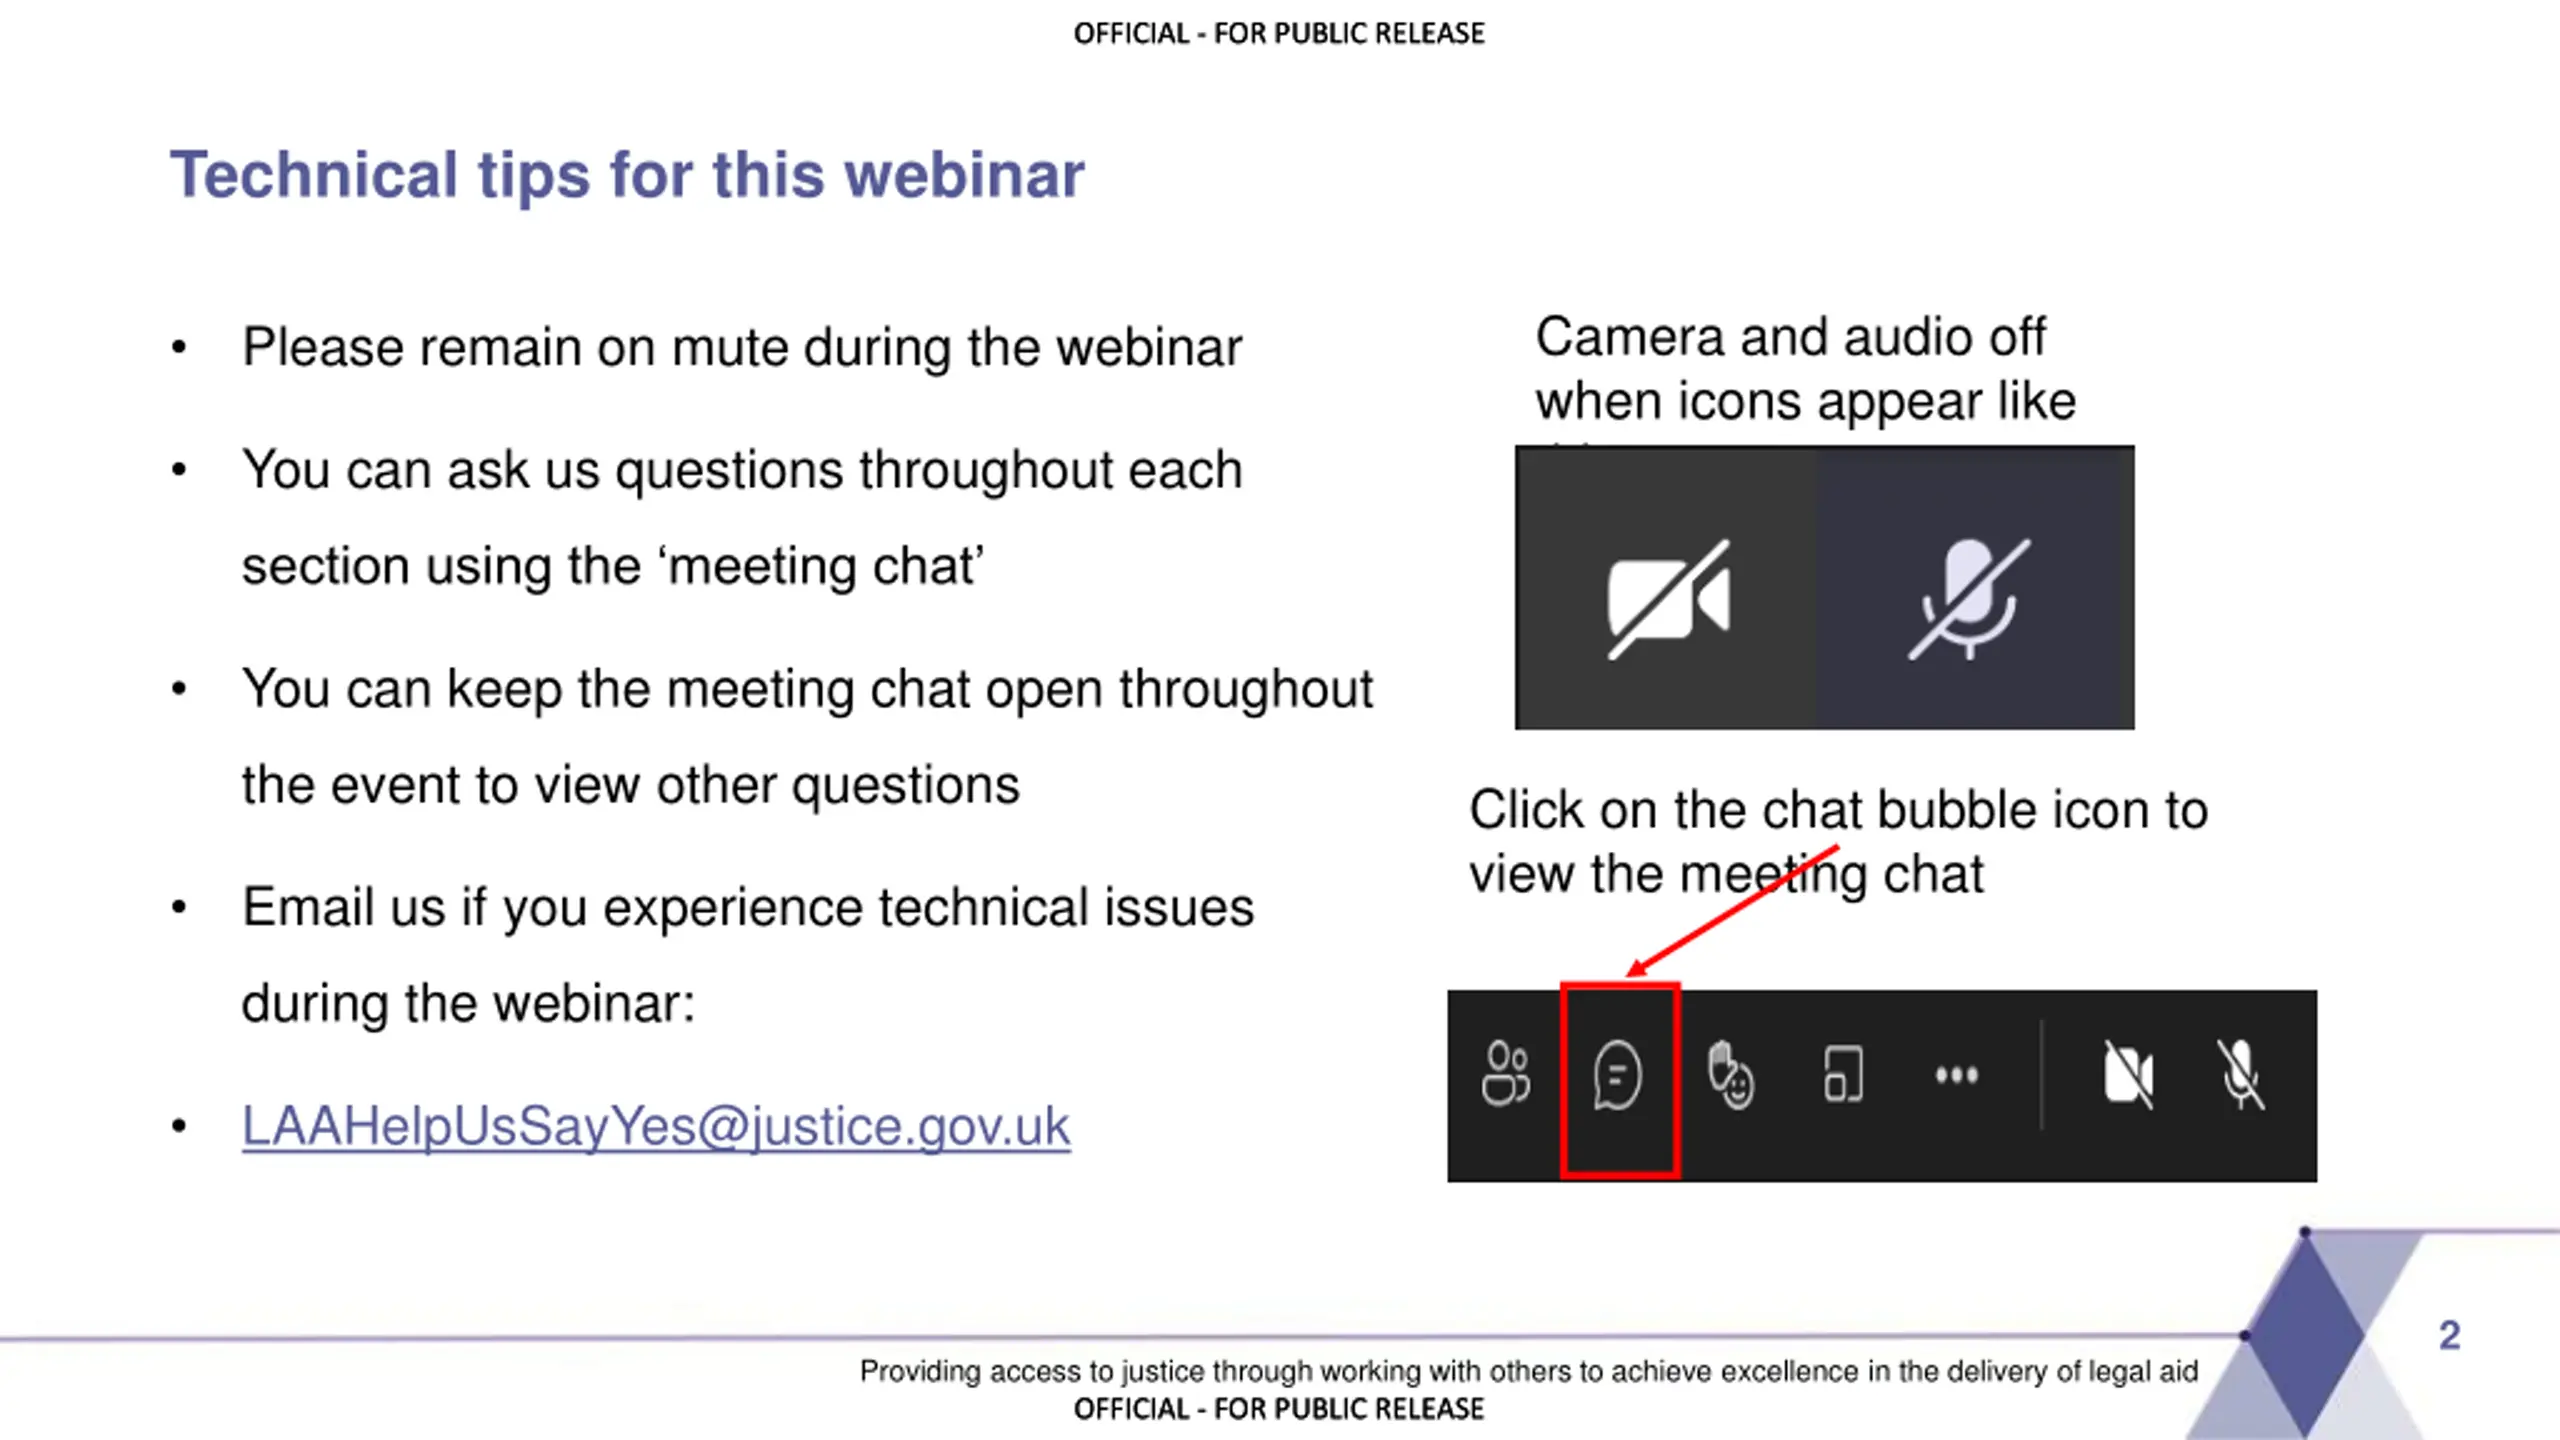Toggle the small camera-off icon in toolbar
Screen dimensions: 2560x1440
(x=2129, y=1075)
